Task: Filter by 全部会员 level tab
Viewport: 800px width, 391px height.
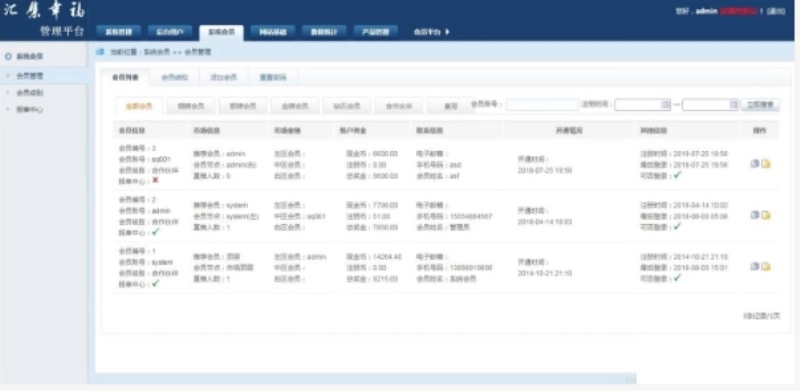Action: 139,106
